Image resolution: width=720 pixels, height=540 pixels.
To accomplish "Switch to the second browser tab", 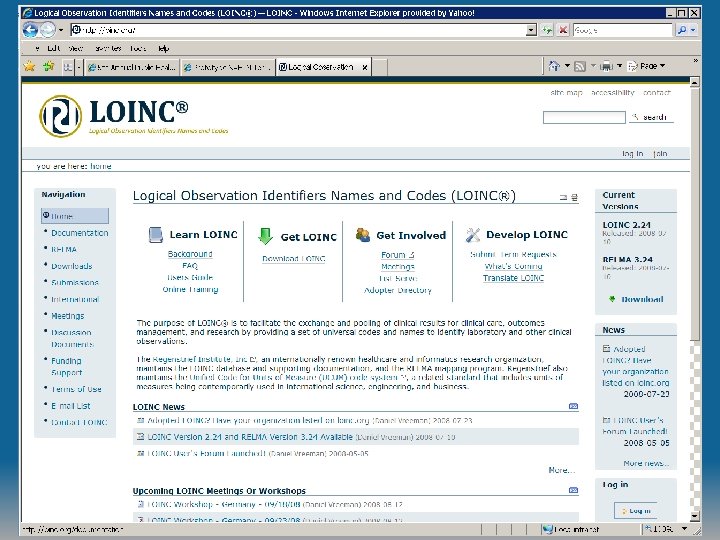I will tap(228, 67).
